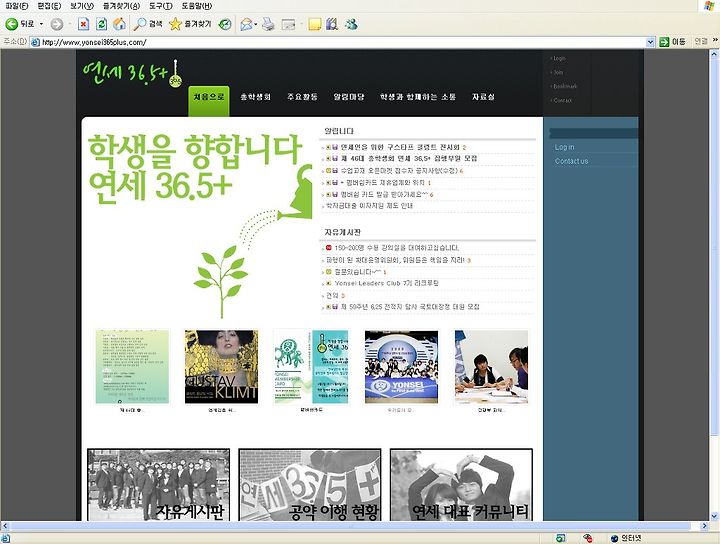Expand the toolbar overflow chevron near Links
Image resolution: width=720 pixels, height=544 pixels.
(x=715, y=41)
